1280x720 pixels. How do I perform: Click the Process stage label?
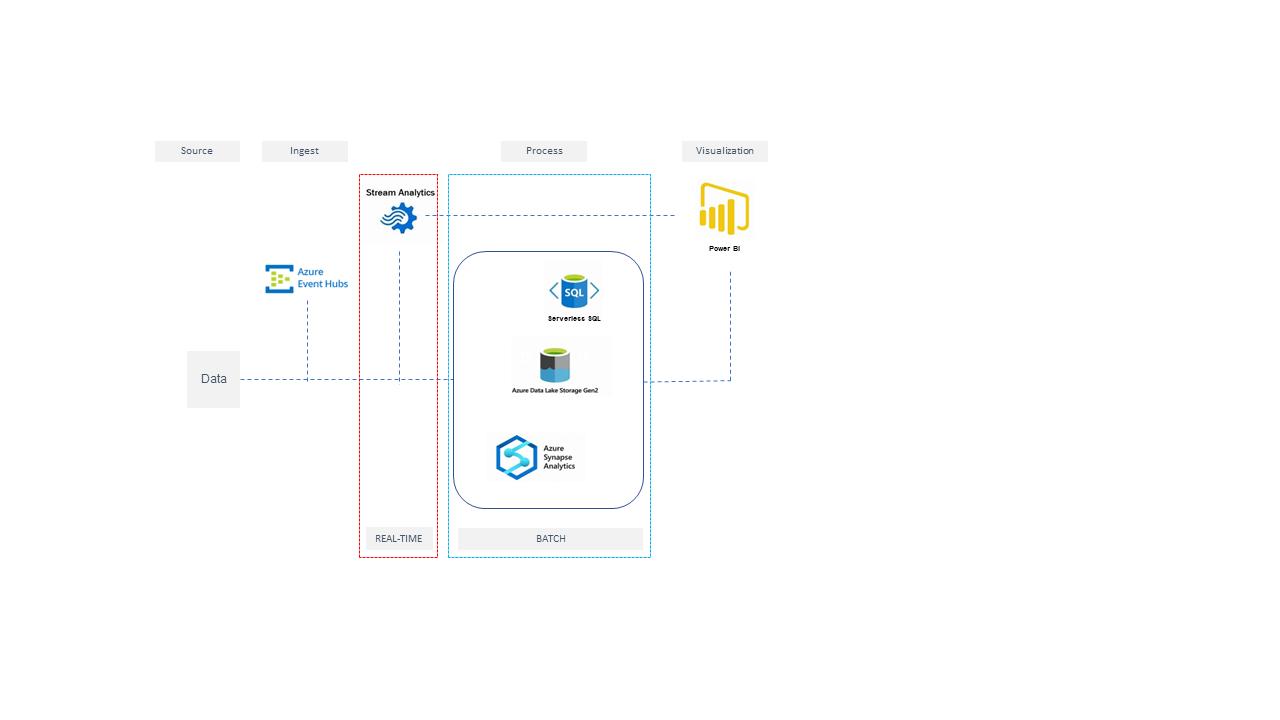(544, 151)
